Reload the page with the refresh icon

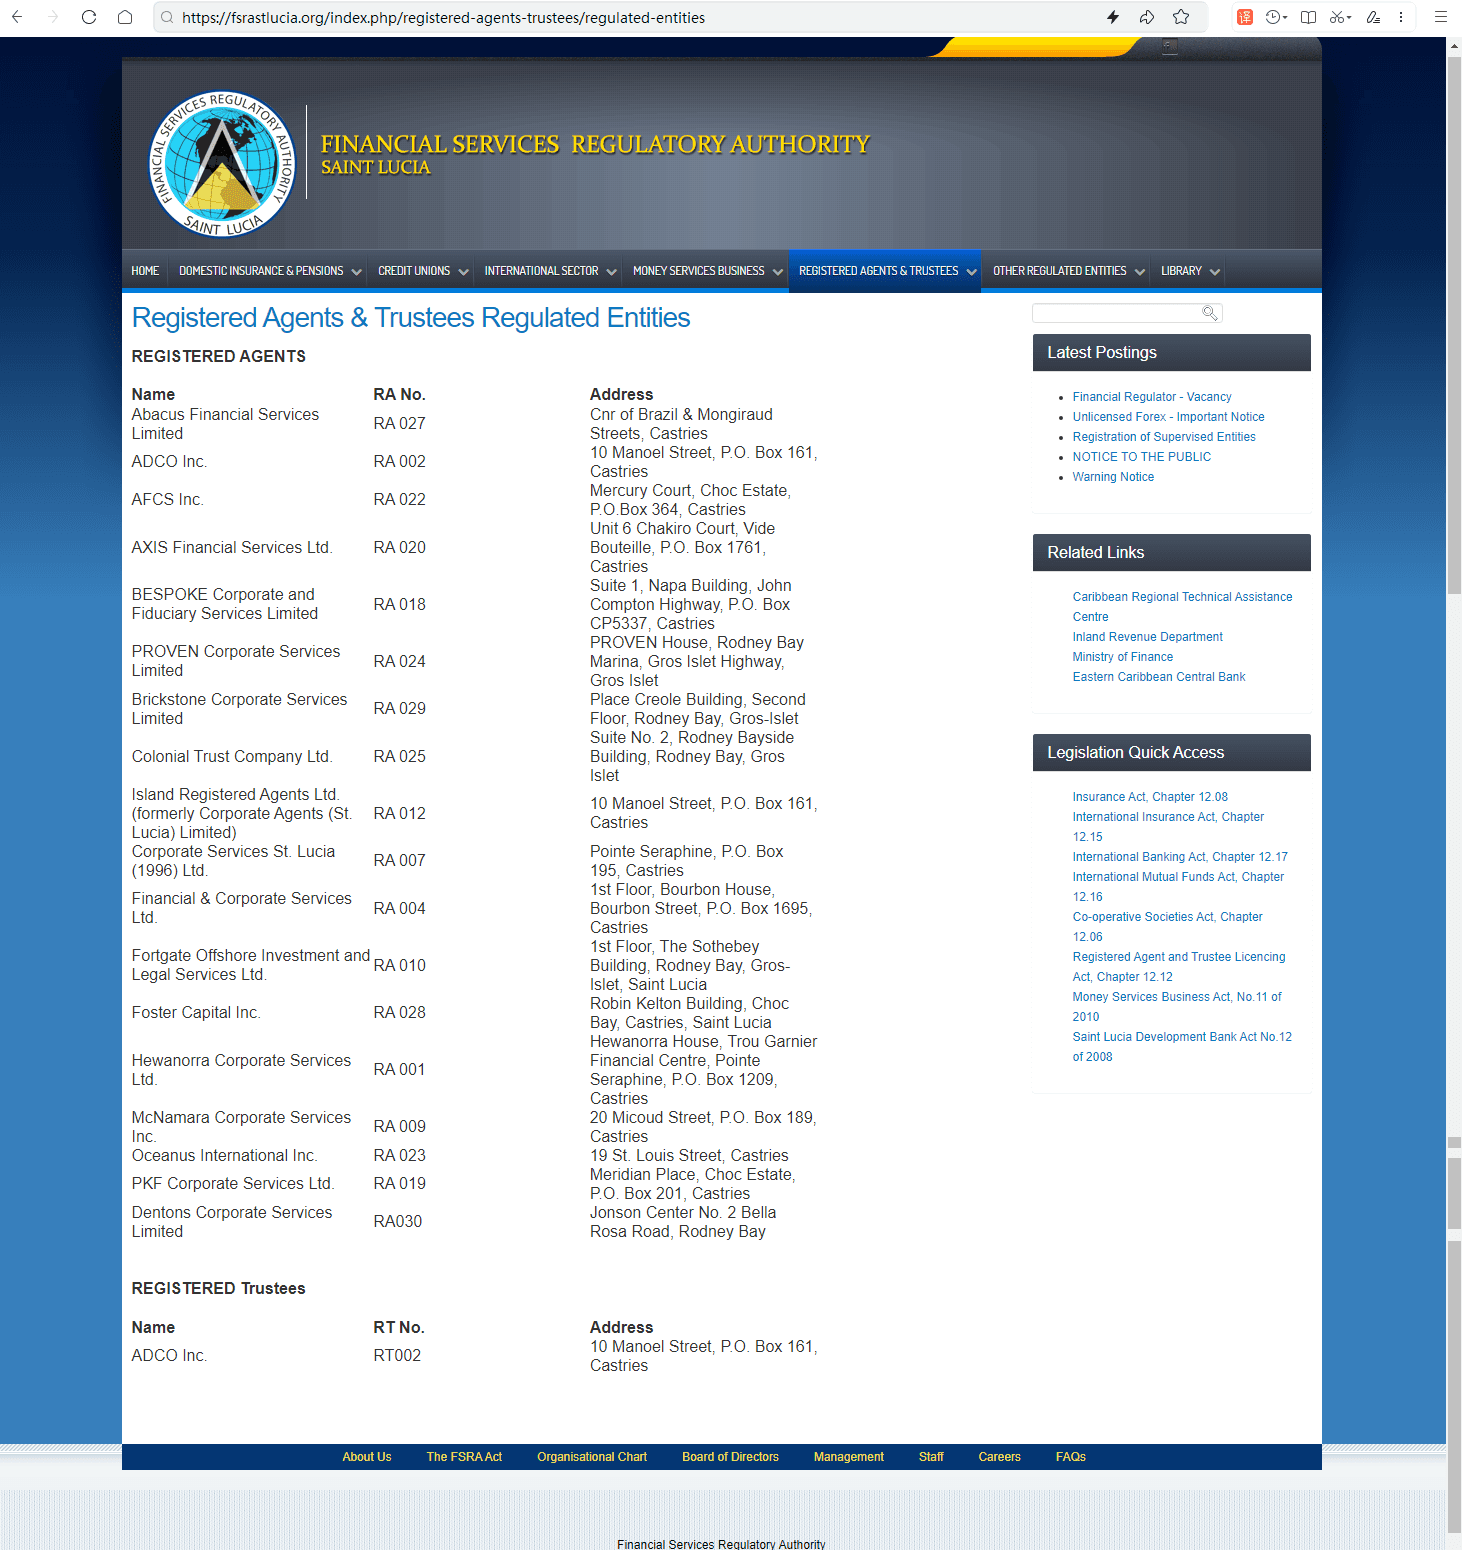click(89, 17)
